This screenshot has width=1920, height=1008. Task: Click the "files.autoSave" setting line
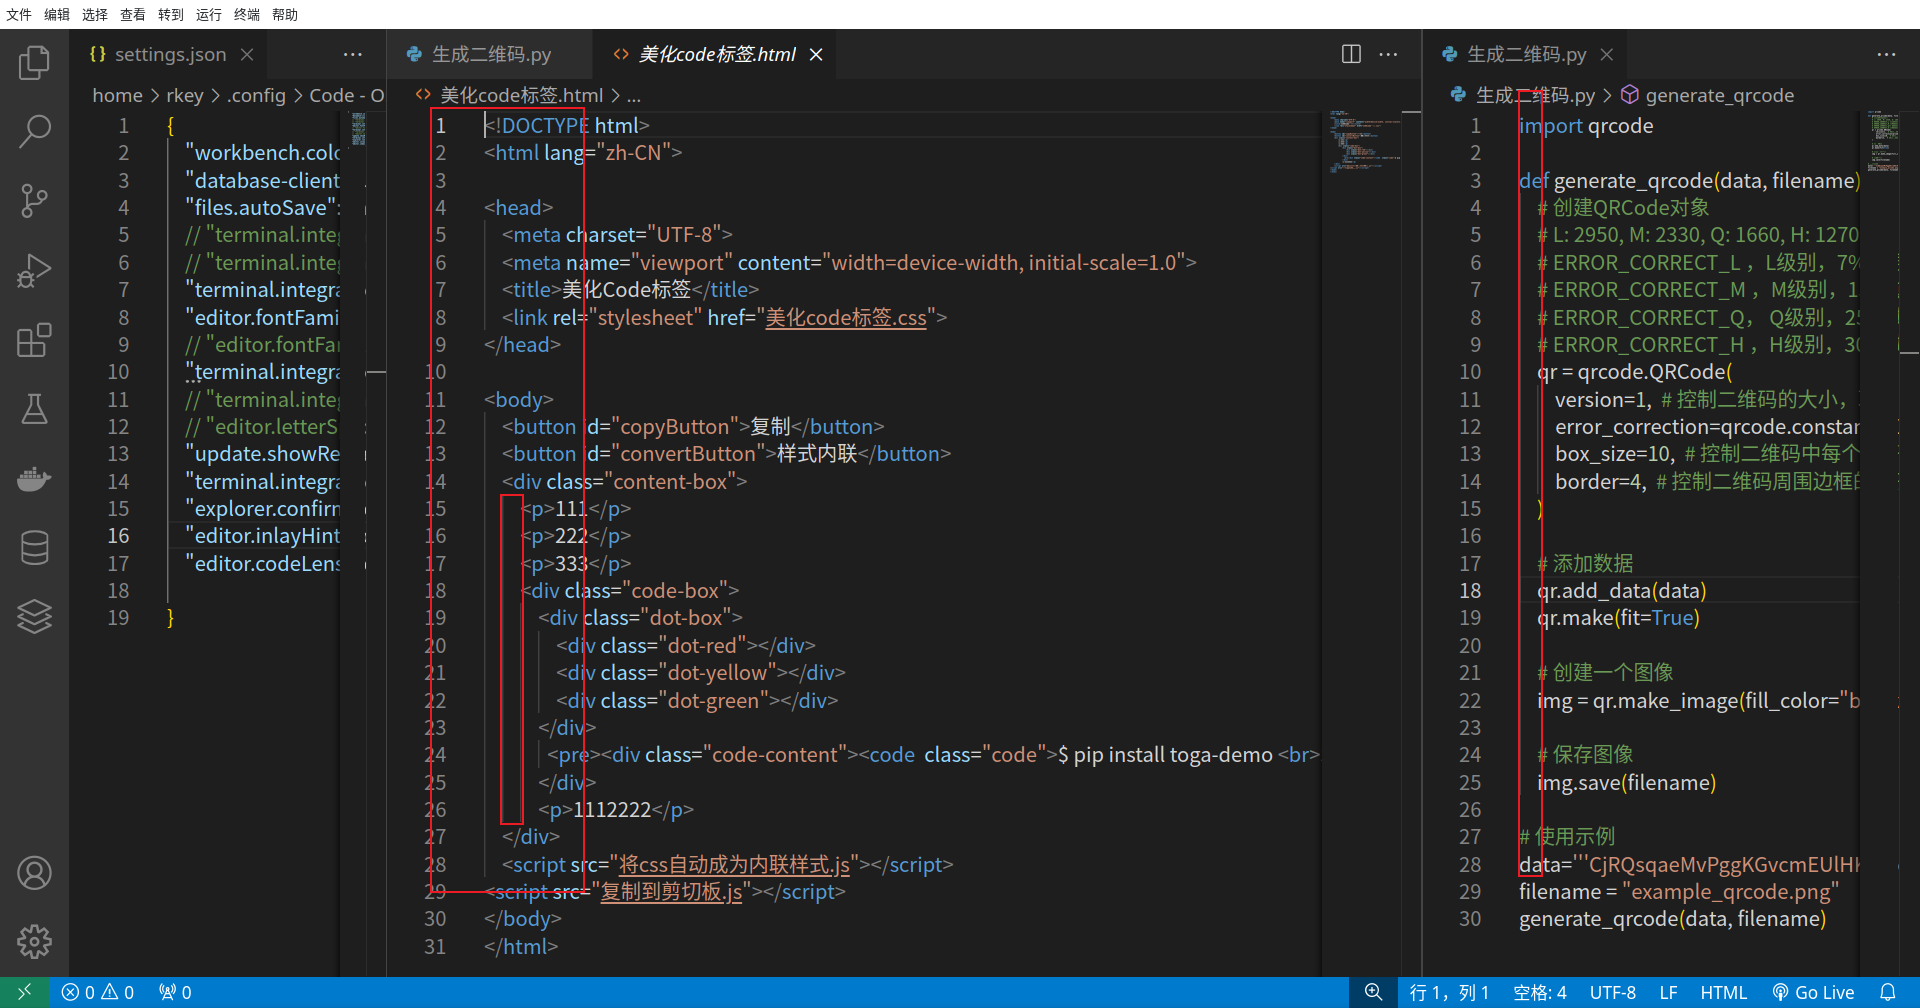(x=262, y=208)
